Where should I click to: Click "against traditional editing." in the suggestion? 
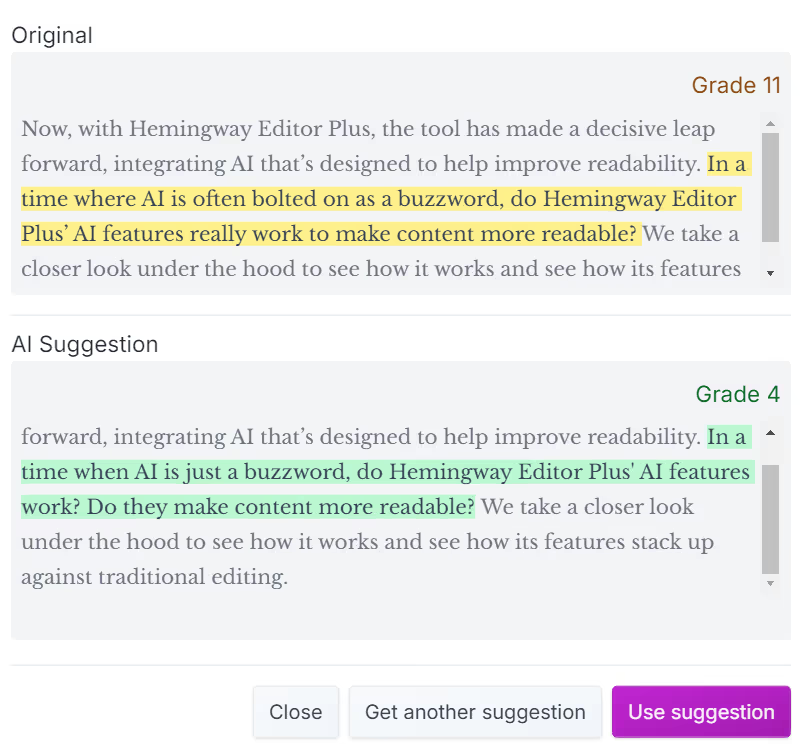tap(154, 577)
